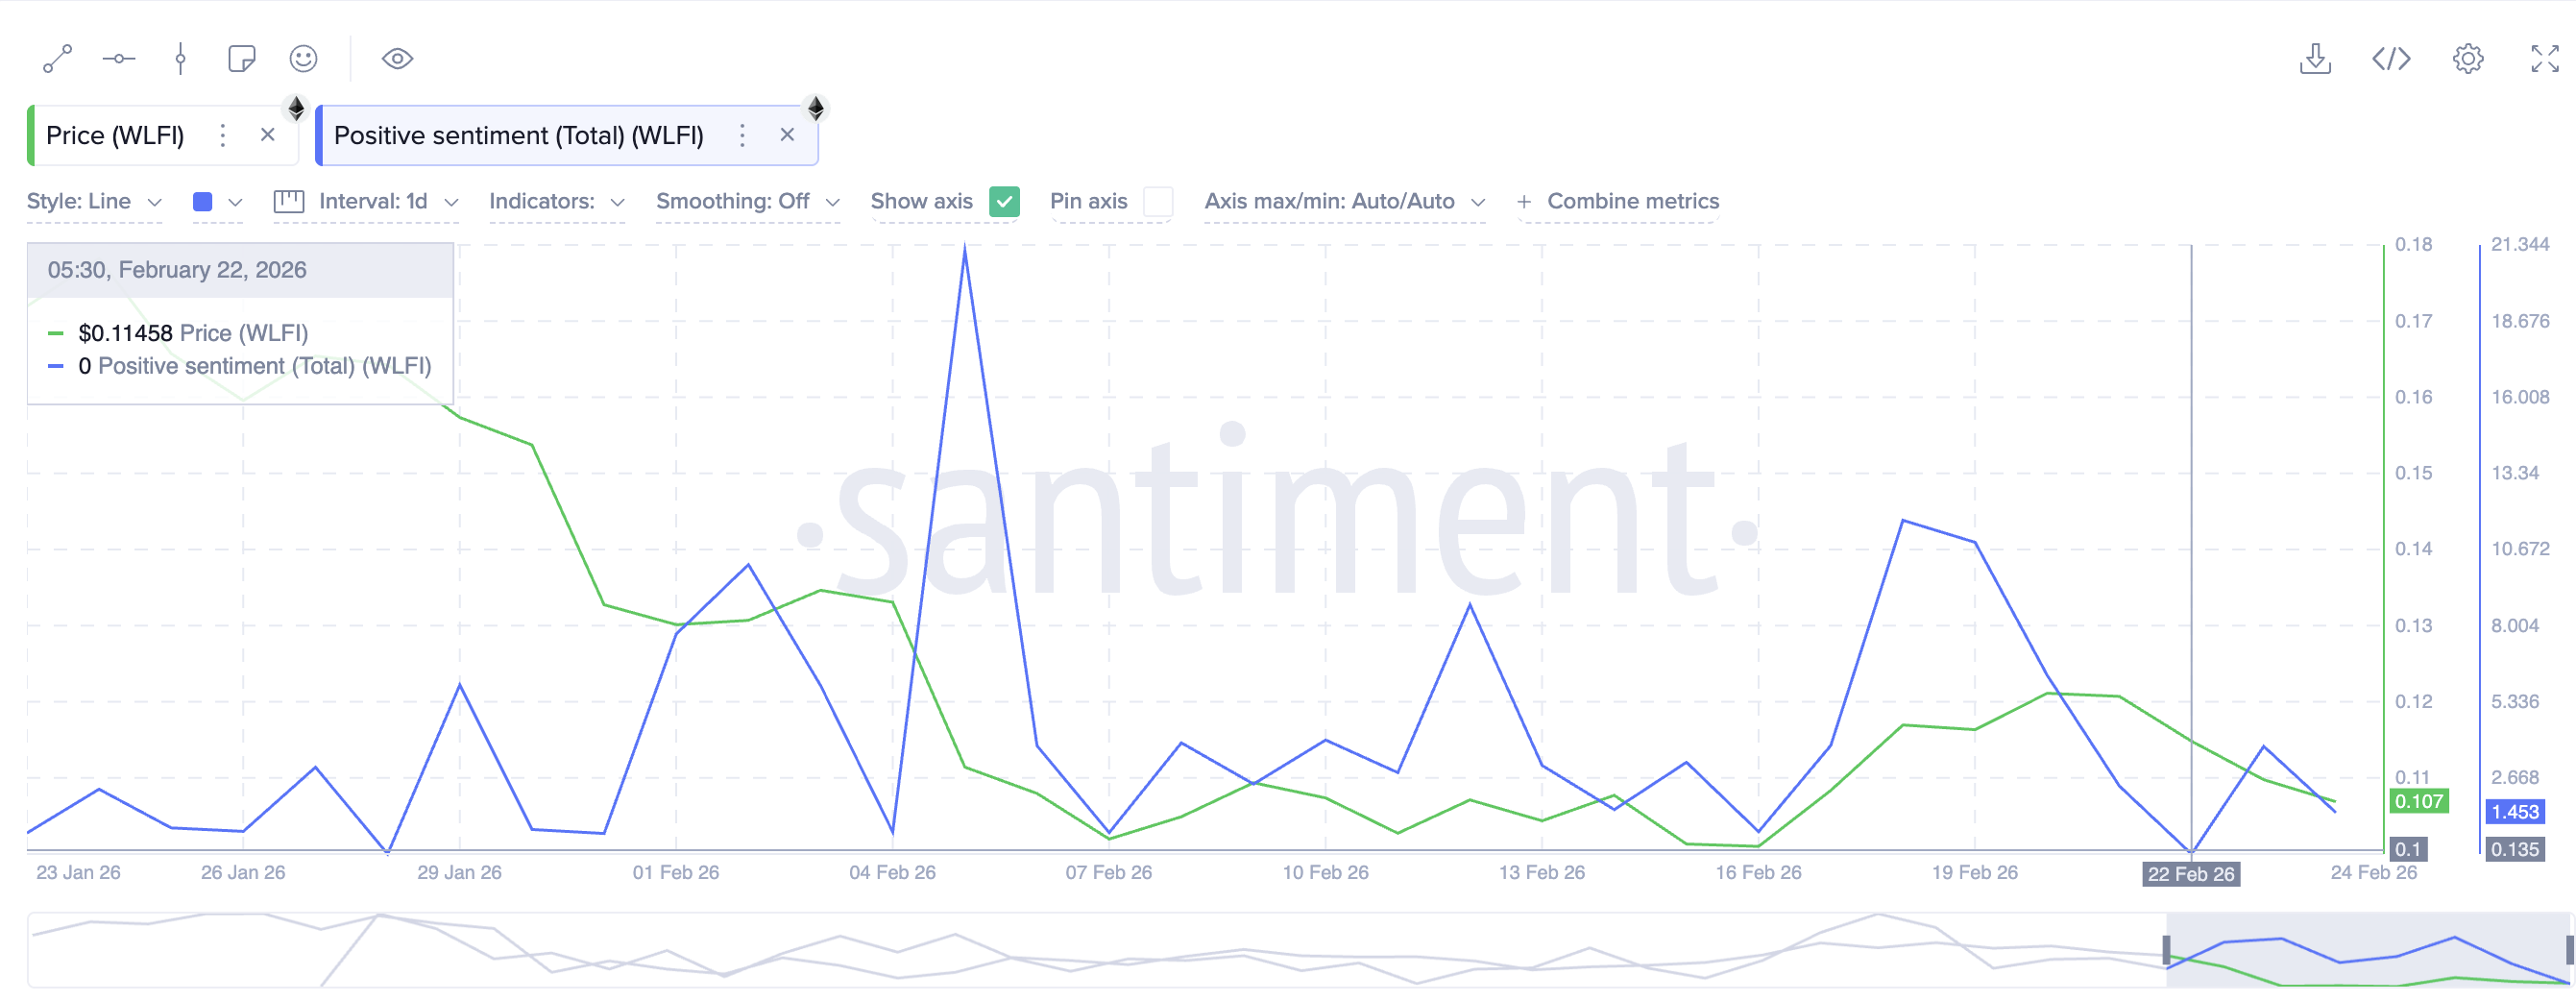Enable the Pin axis checkbox

1157,202
